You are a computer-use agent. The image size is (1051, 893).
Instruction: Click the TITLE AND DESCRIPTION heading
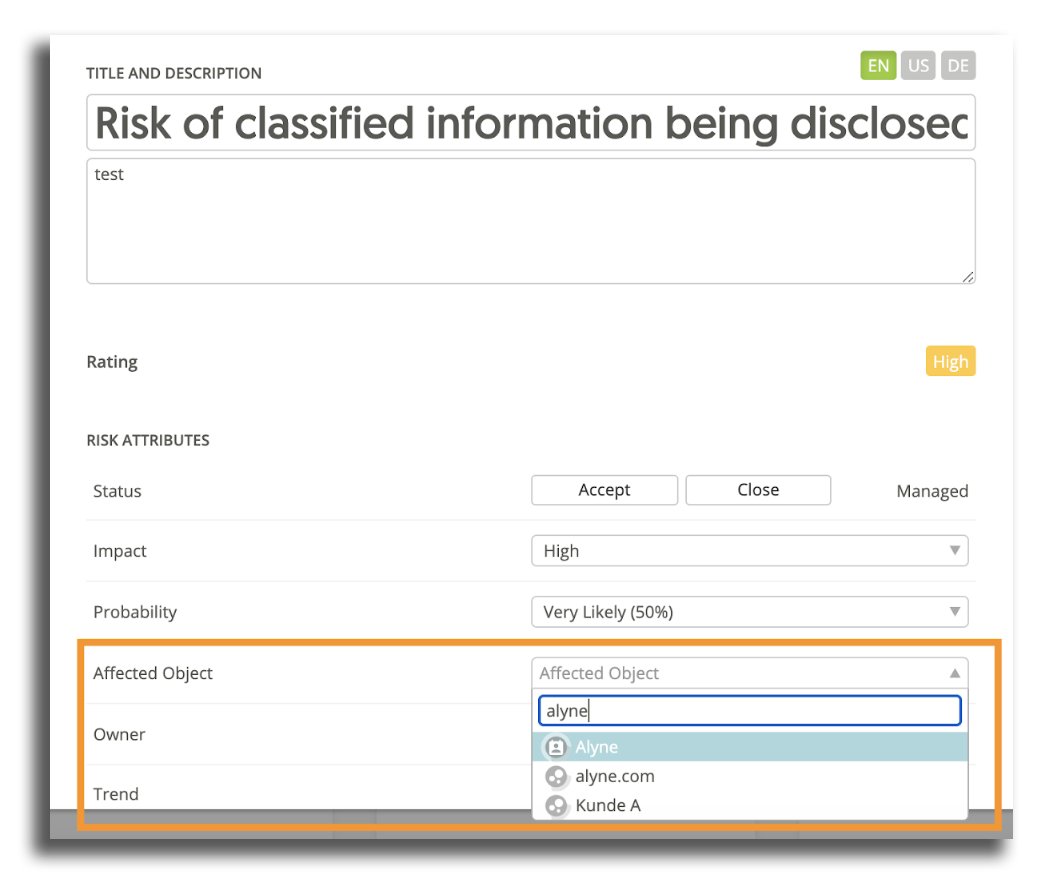coord(174,73)
